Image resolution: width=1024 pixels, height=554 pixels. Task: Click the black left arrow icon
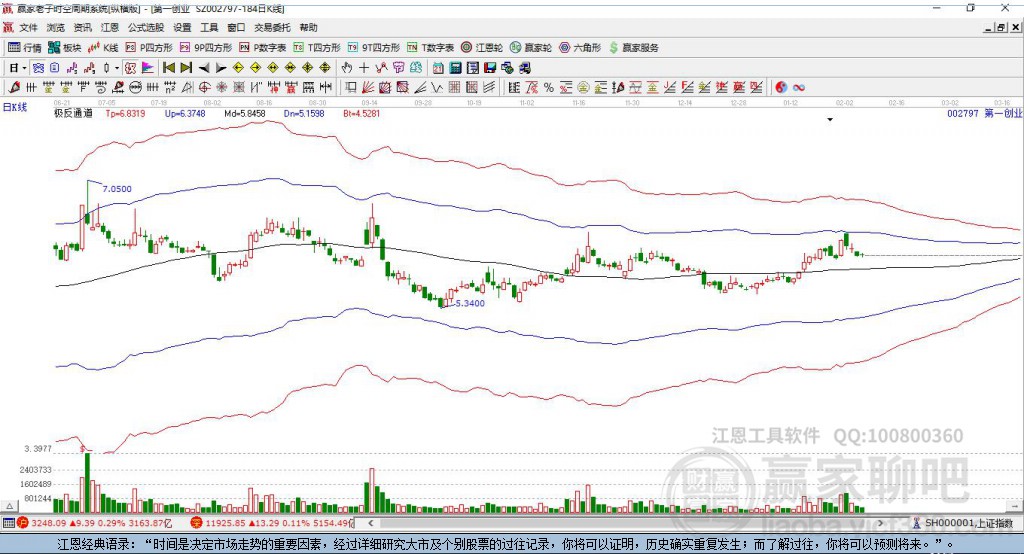coord(204,68)
